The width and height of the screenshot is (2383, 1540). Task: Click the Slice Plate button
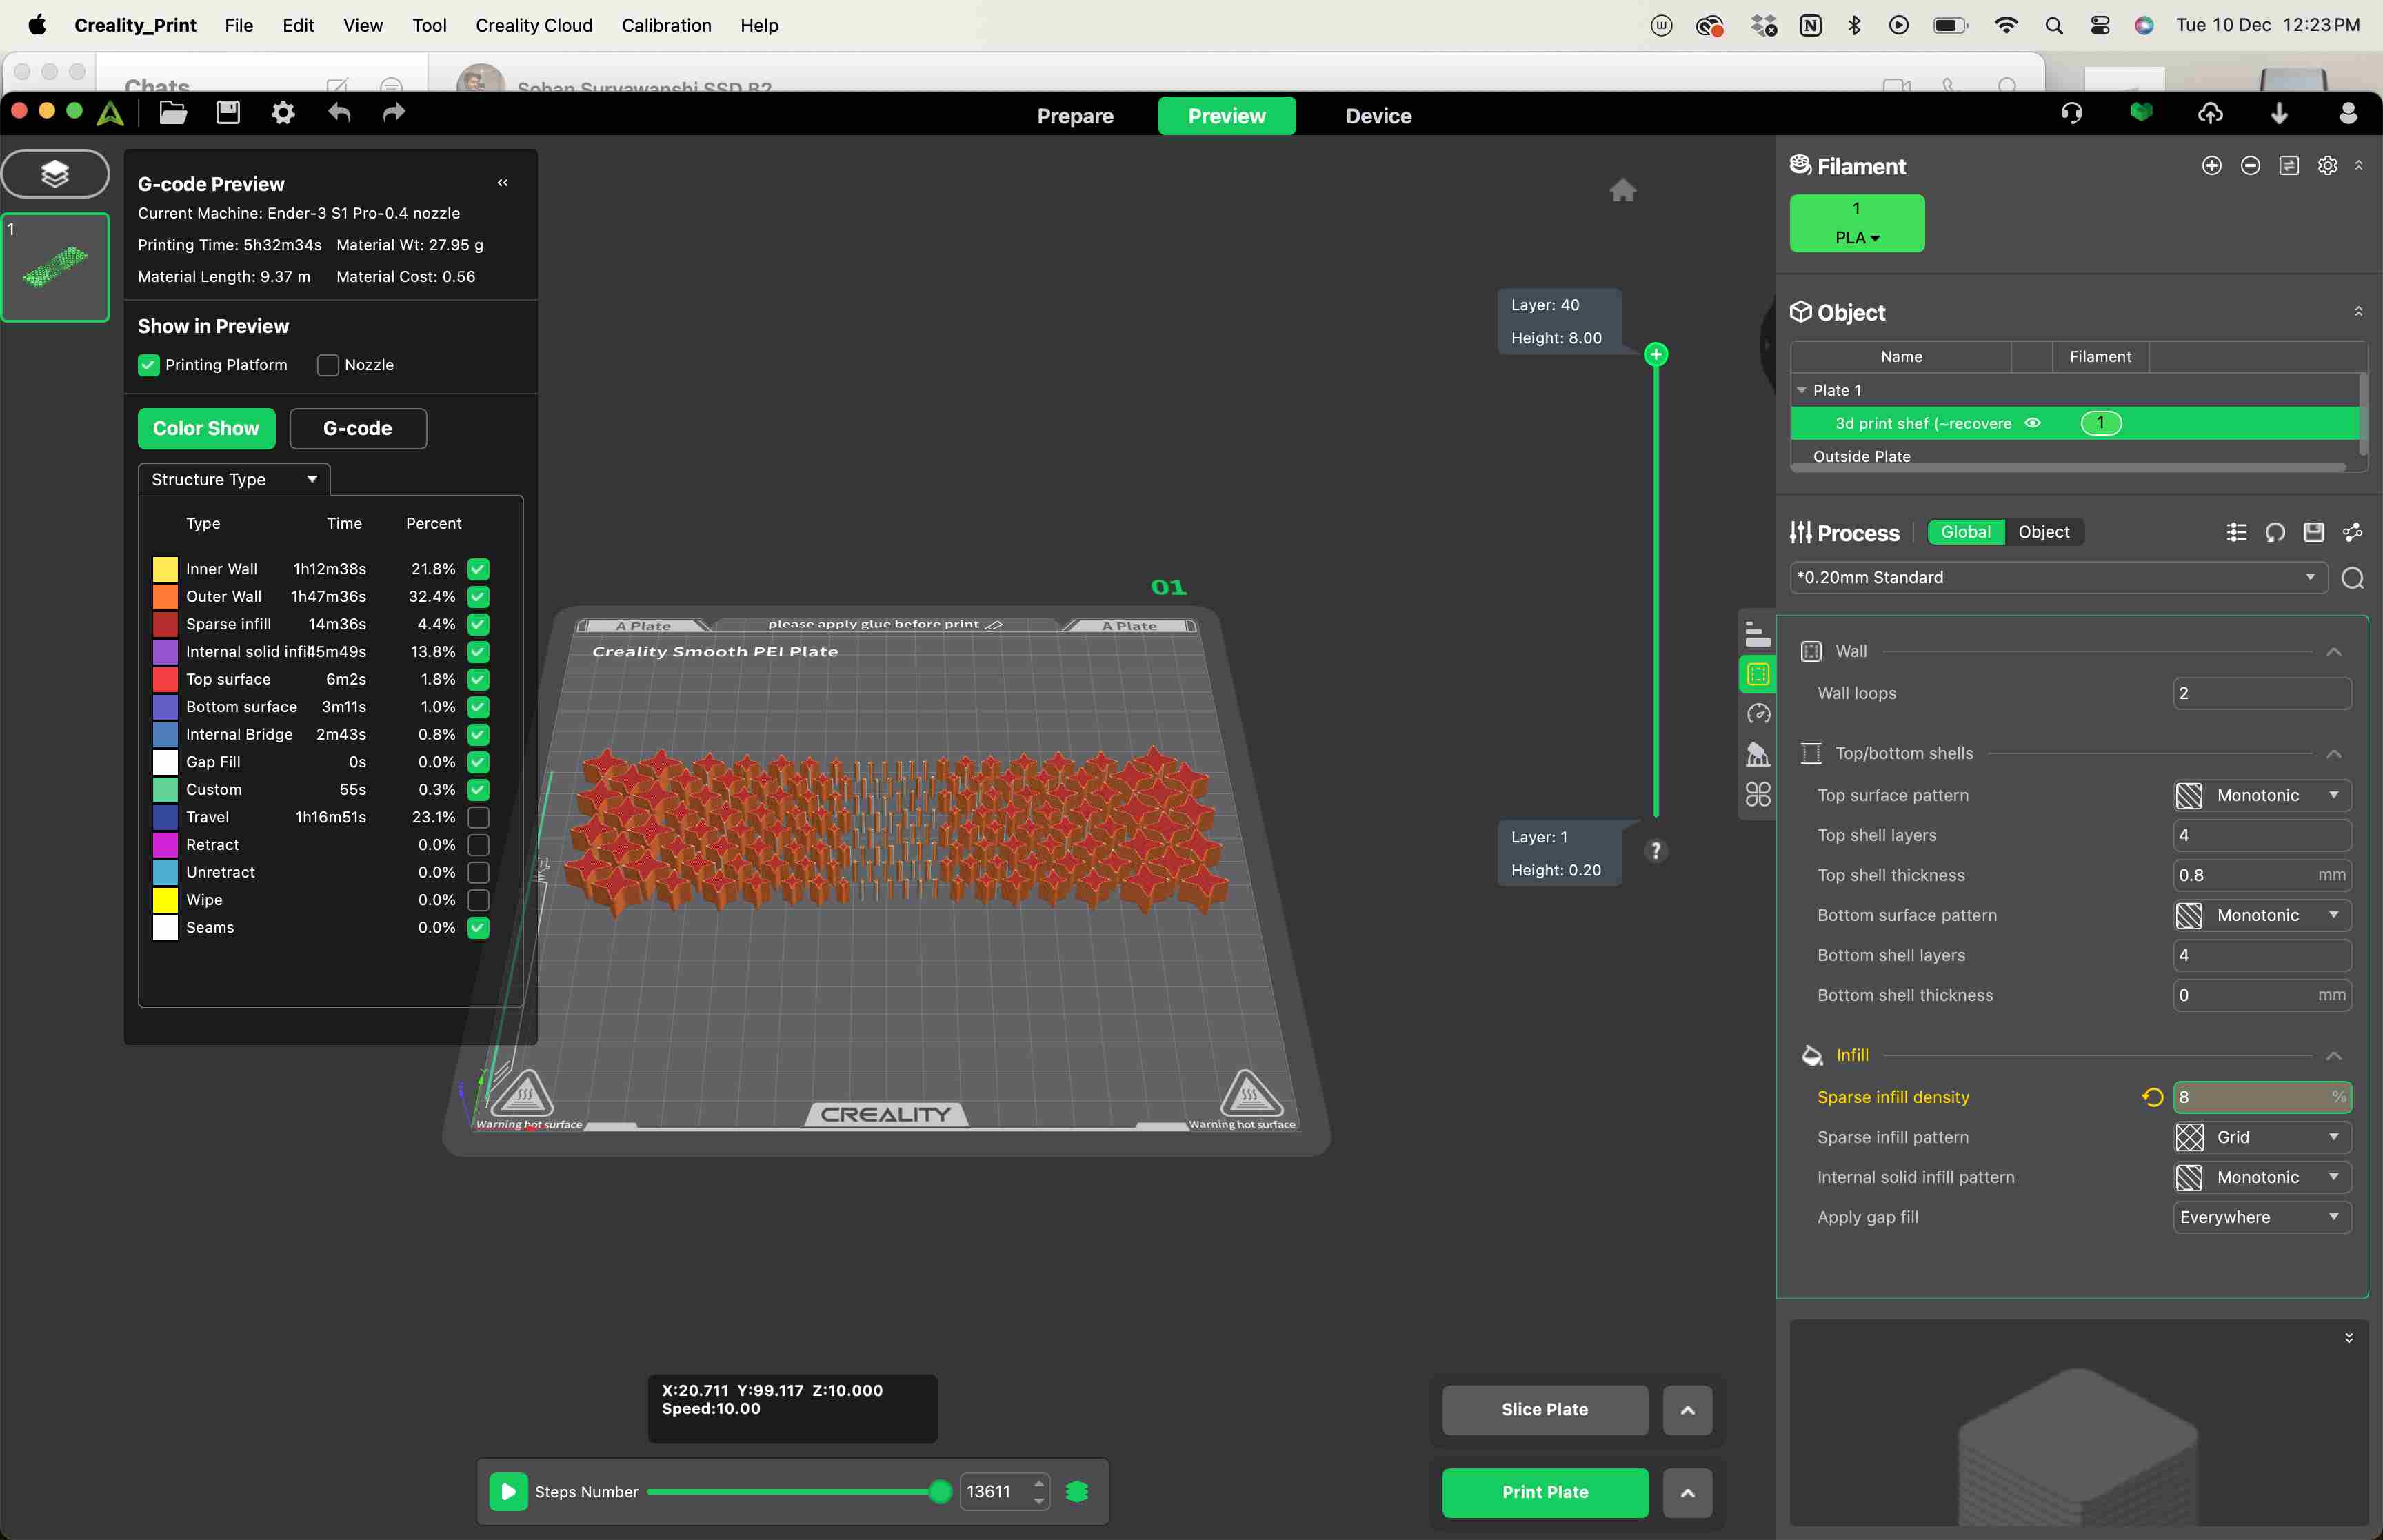point(1545,1409)
